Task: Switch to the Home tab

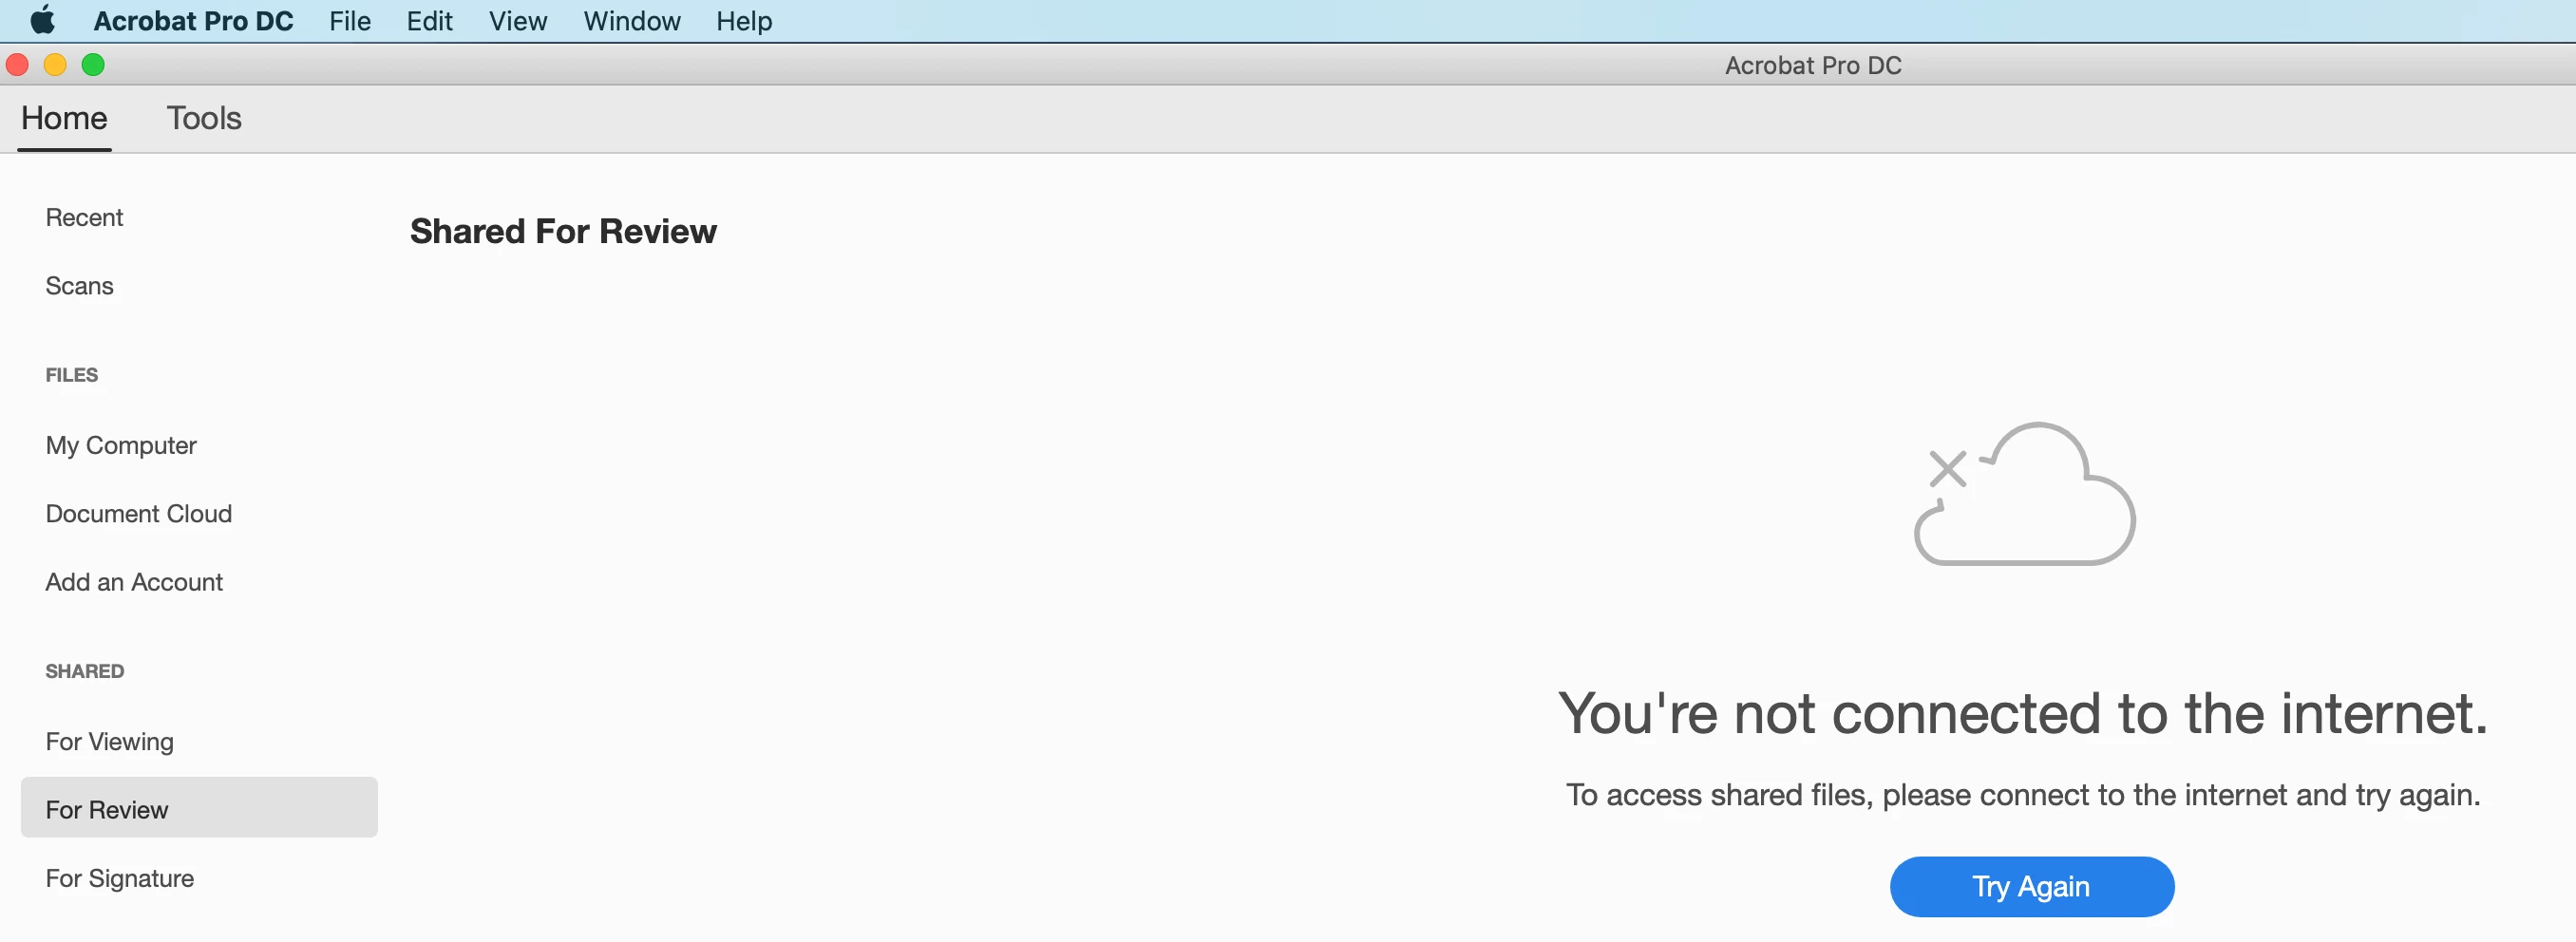Action: tap(64, 118)
